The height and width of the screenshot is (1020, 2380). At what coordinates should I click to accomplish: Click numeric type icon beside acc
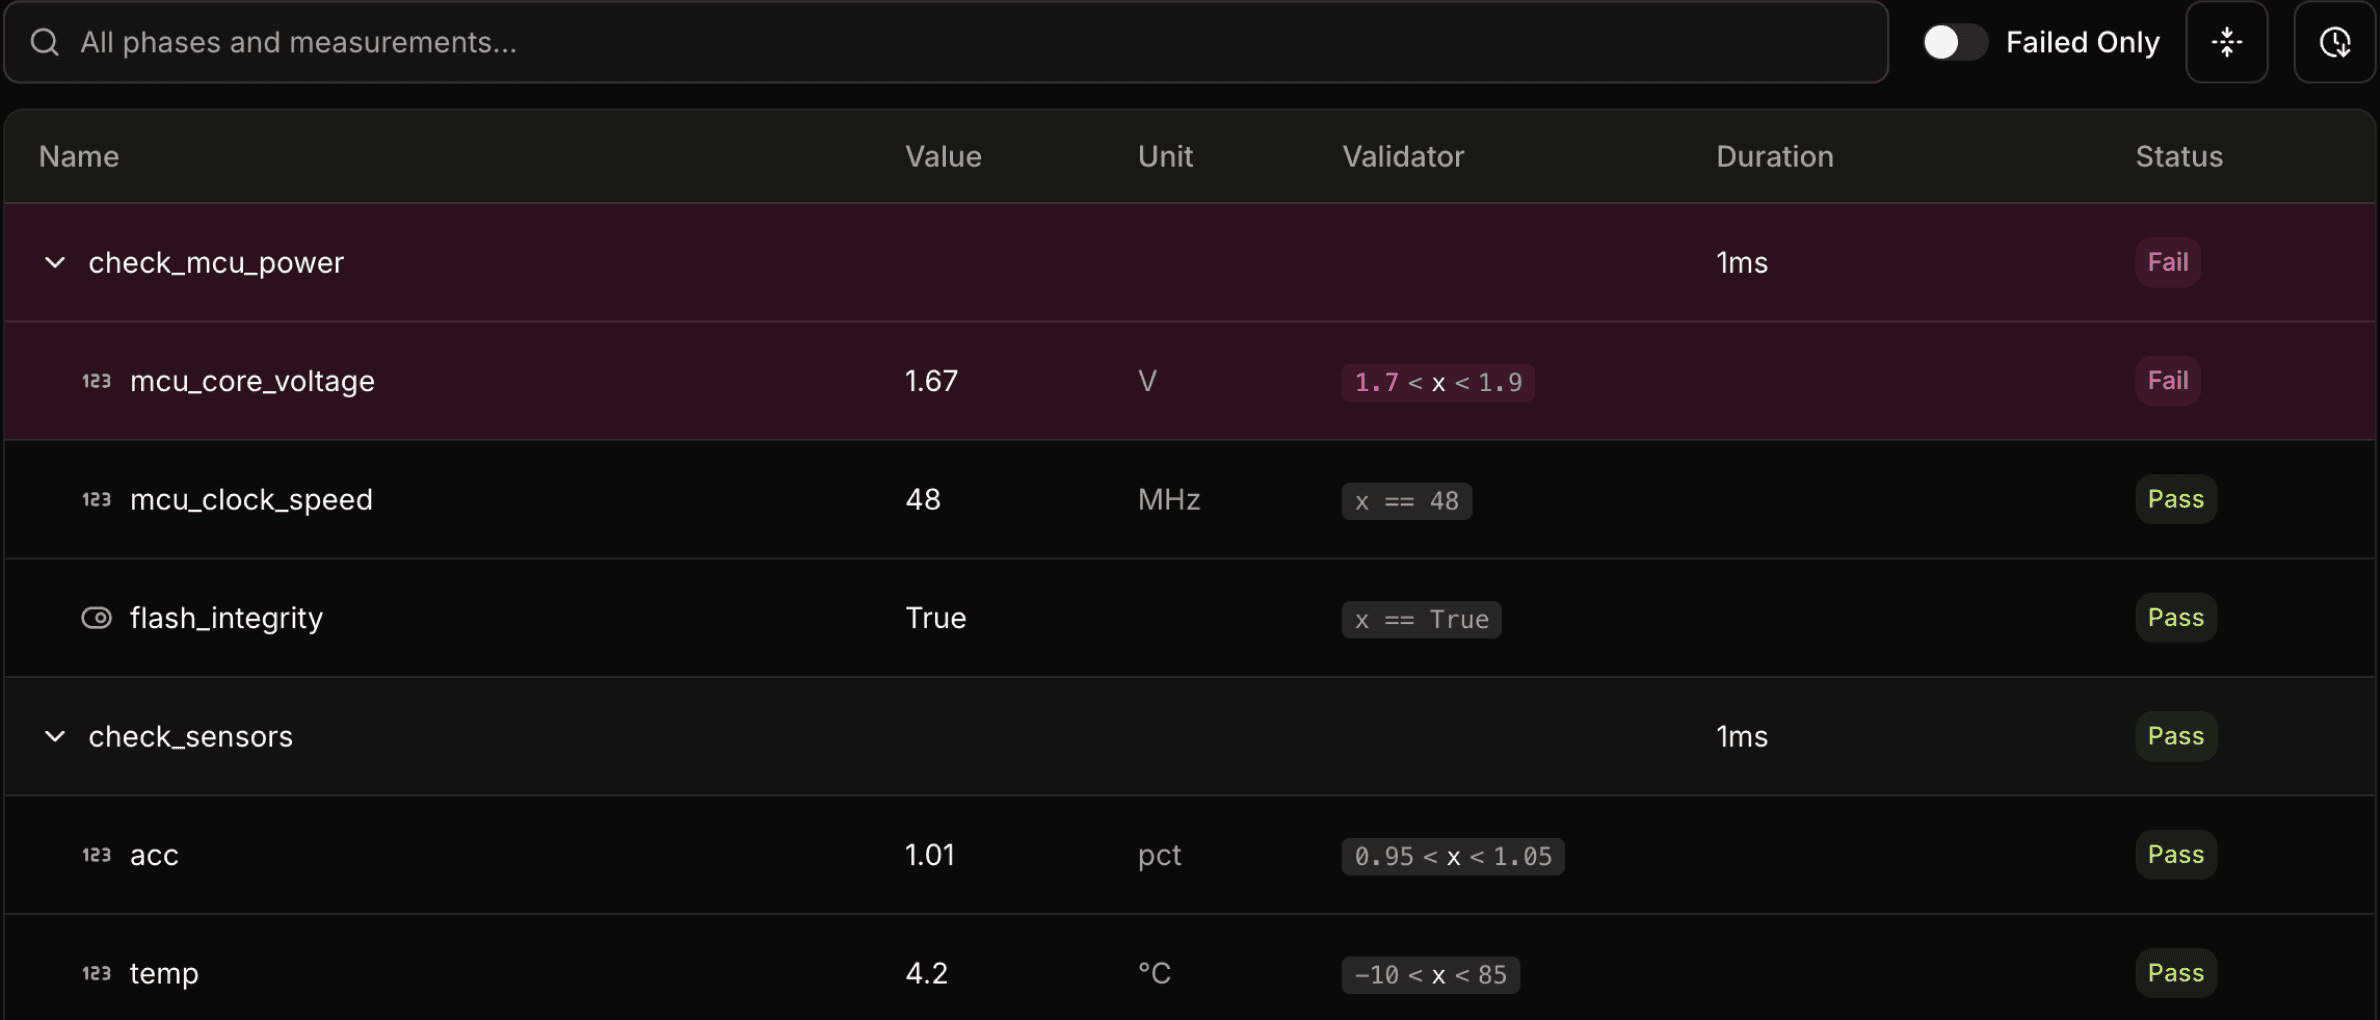[x=96, y=855]
